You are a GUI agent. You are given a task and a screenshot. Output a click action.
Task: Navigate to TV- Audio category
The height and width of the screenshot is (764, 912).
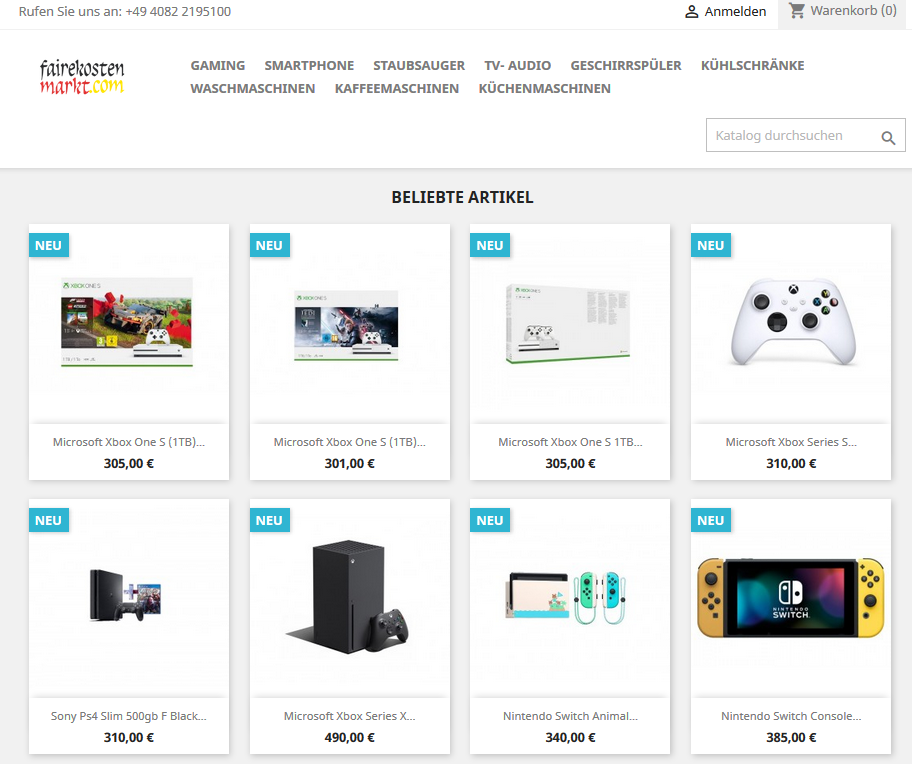tap(518, 66)
